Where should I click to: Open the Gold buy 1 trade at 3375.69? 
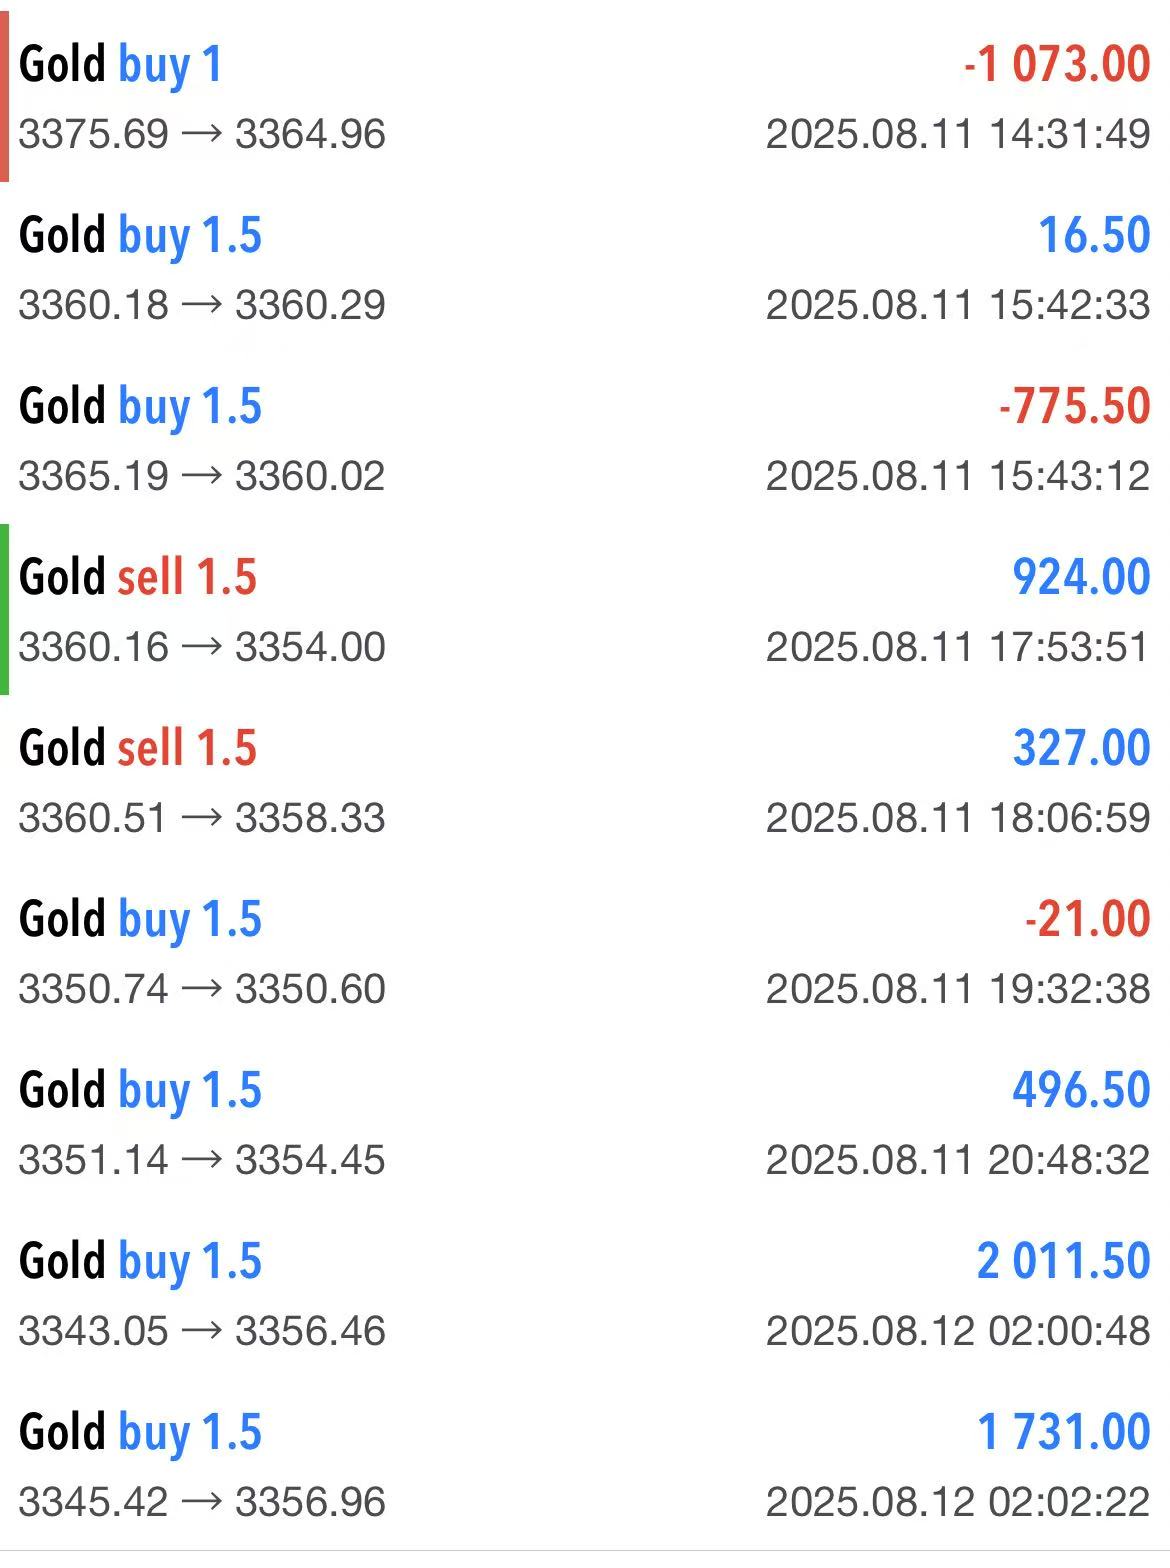click(585, 97)
